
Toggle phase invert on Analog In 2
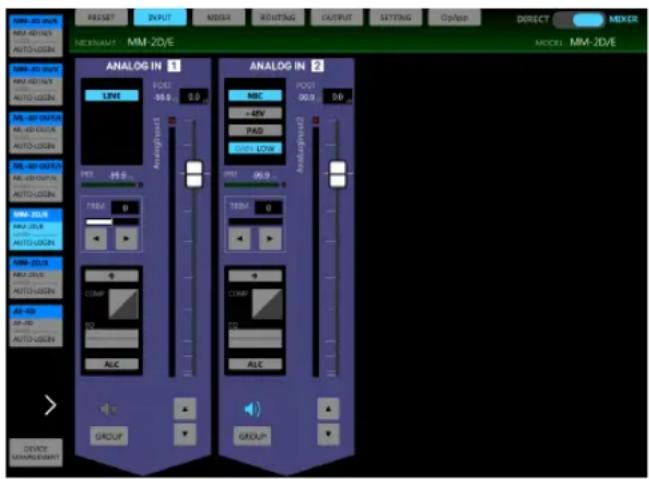255,276
